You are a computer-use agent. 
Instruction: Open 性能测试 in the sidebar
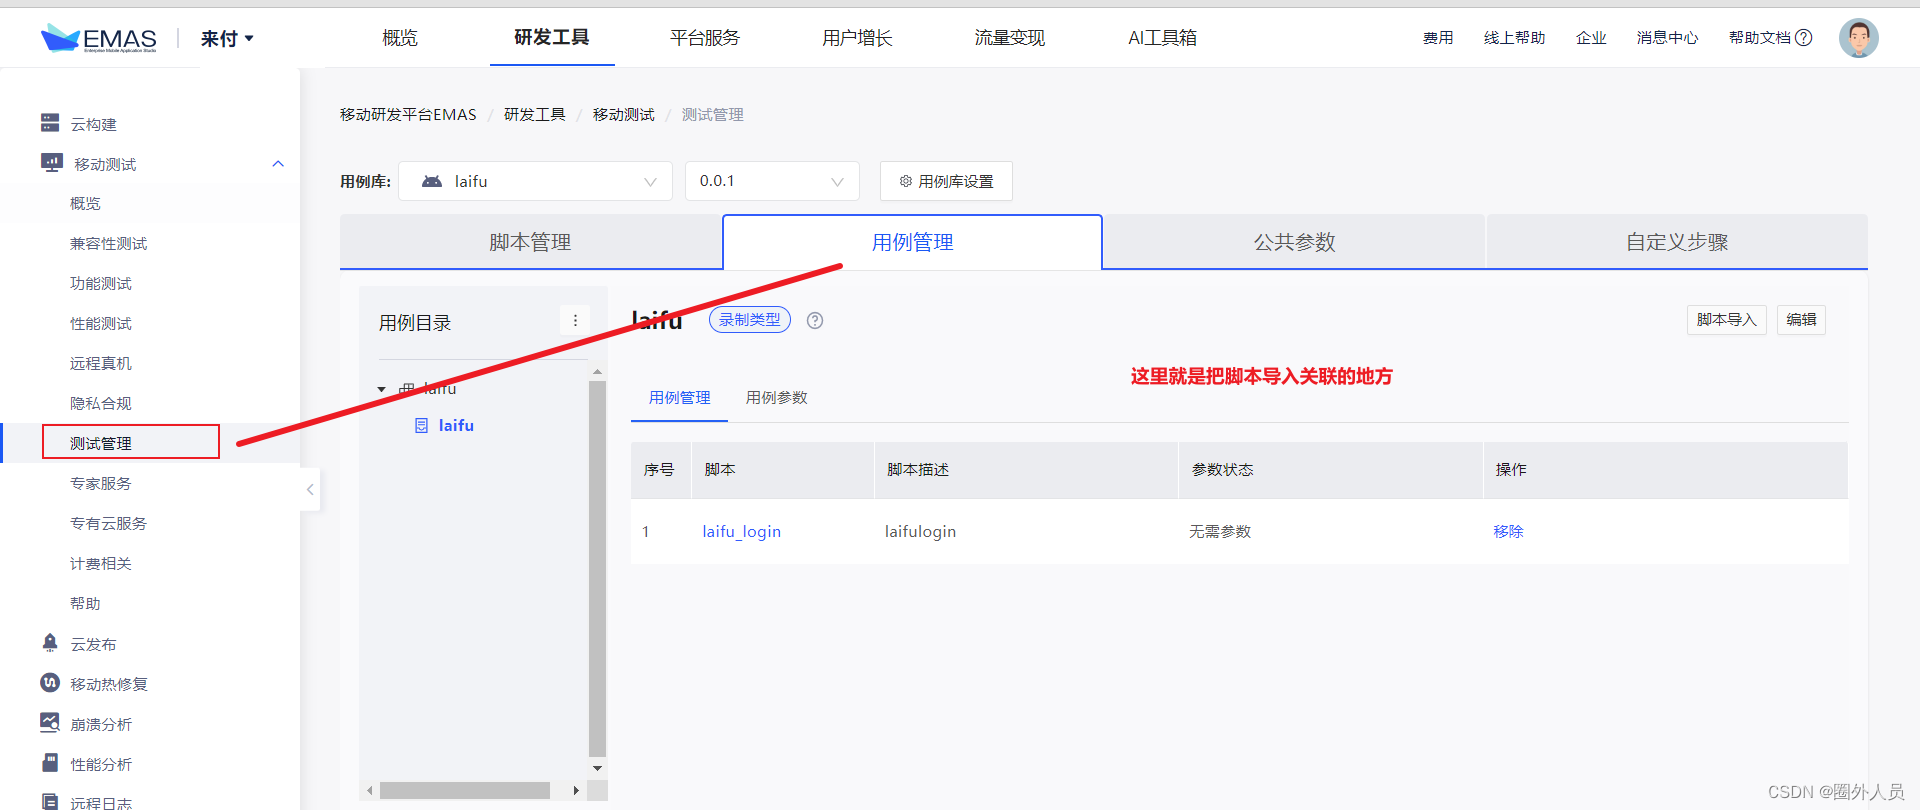[100, 323]
